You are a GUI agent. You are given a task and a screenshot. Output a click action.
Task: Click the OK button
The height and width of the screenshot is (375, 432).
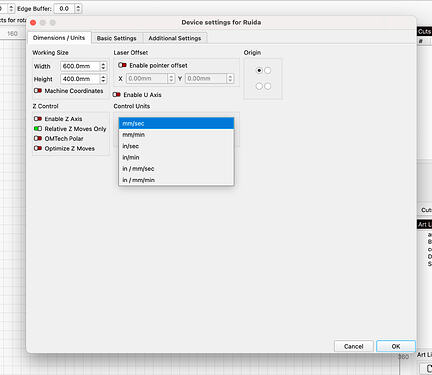396,346
